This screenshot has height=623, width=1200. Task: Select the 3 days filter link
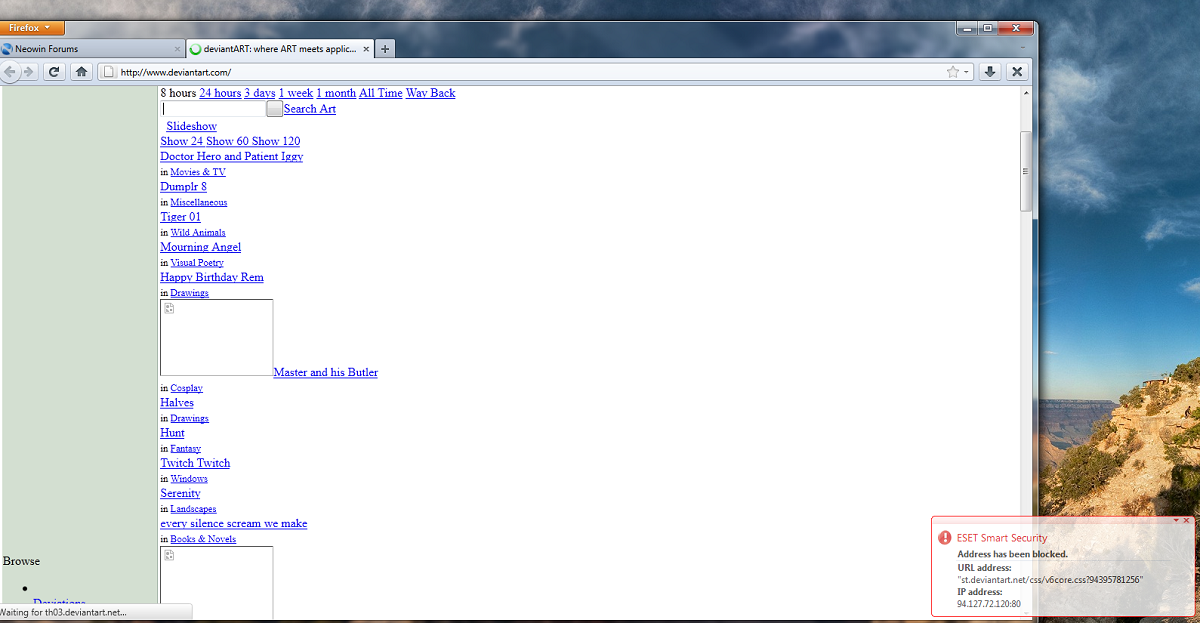pyautogui.click(x=260, y=93)
